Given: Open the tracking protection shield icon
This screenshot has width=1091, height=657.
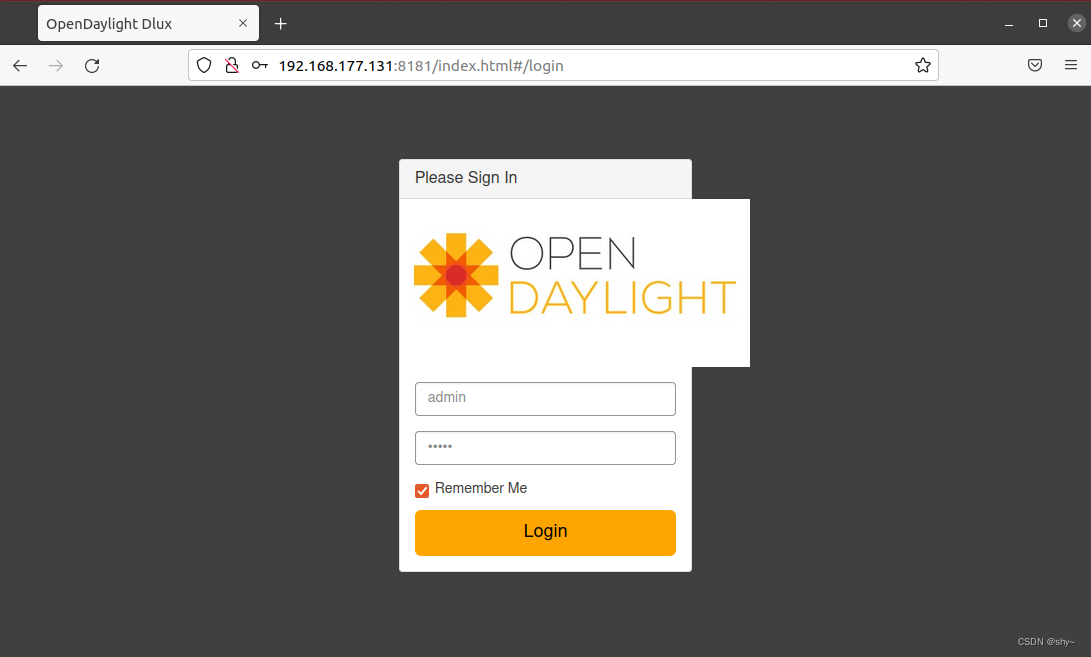Looking at the screenshot, I should pos(204,65).
